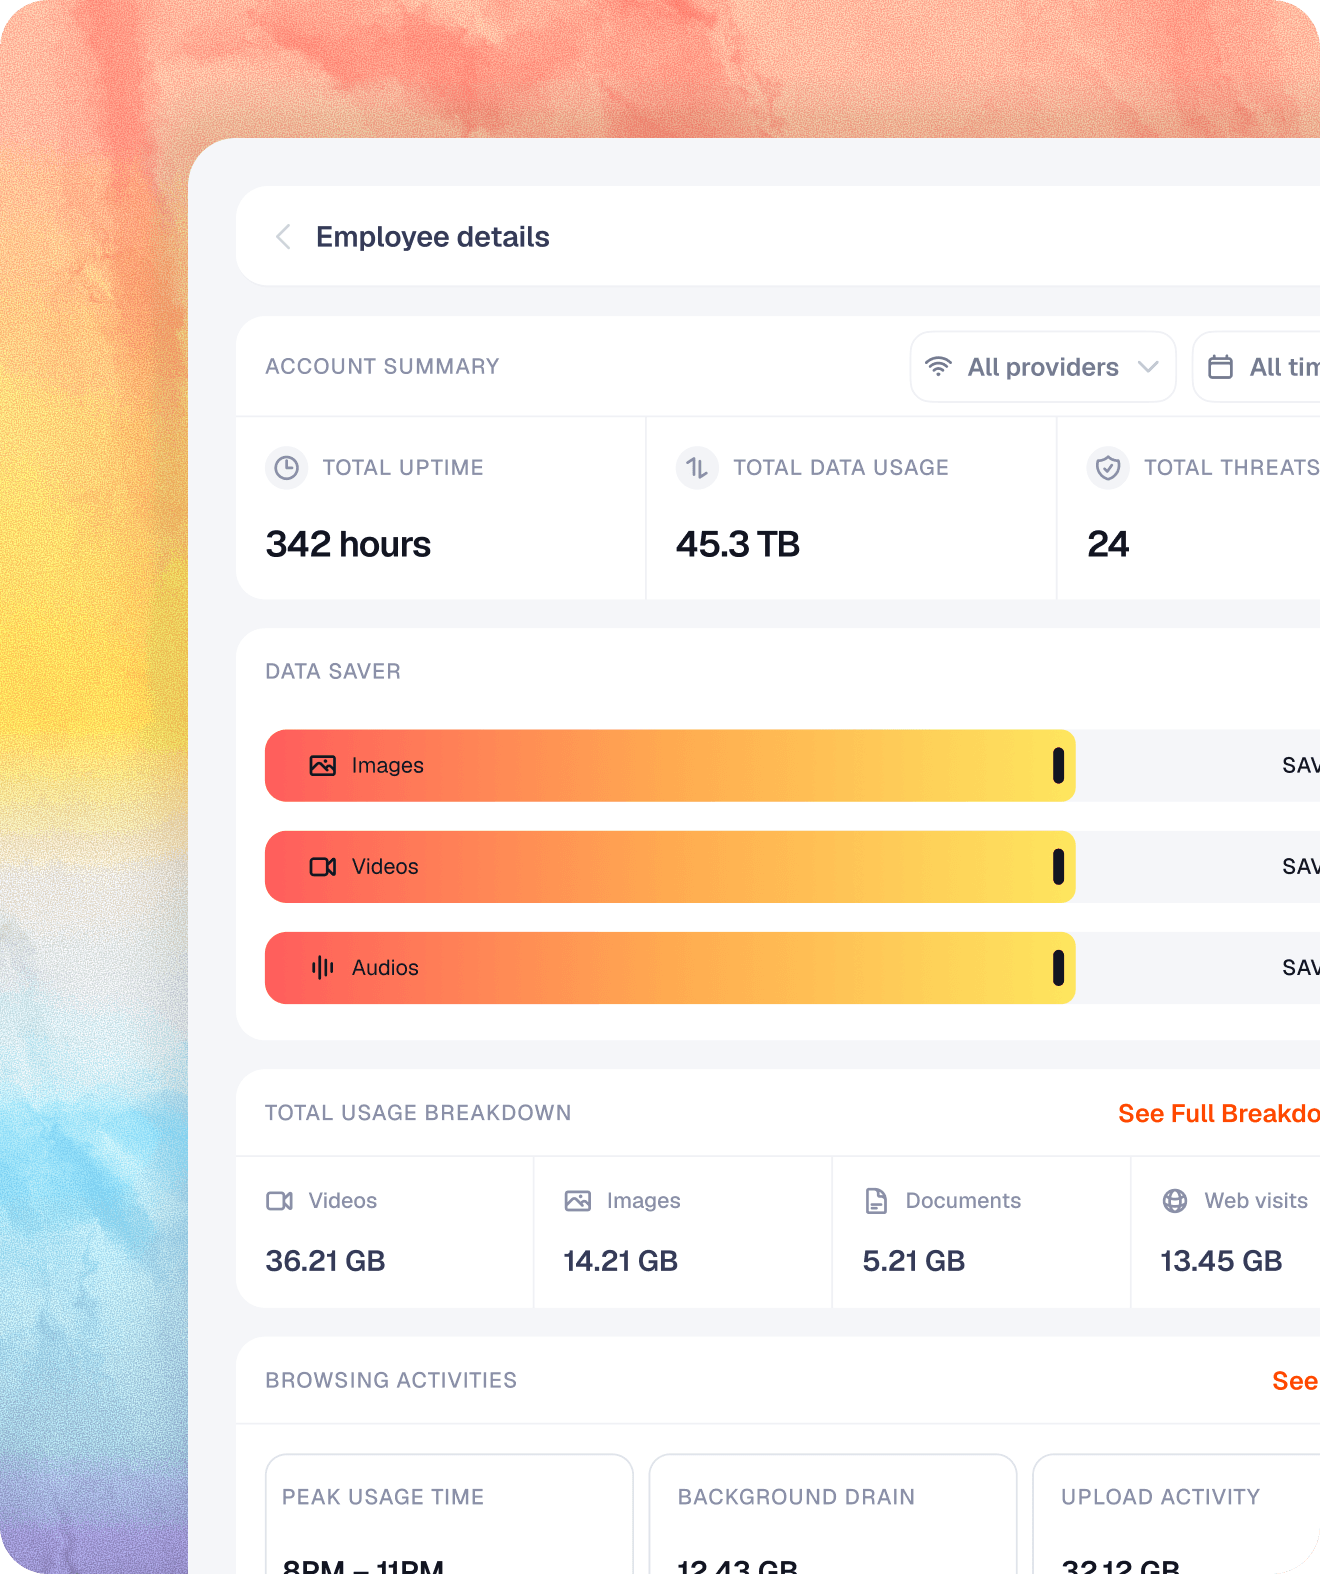Select the Peak Usage Time card
Screen dimensions: 1320x1574
(449, 1514)
